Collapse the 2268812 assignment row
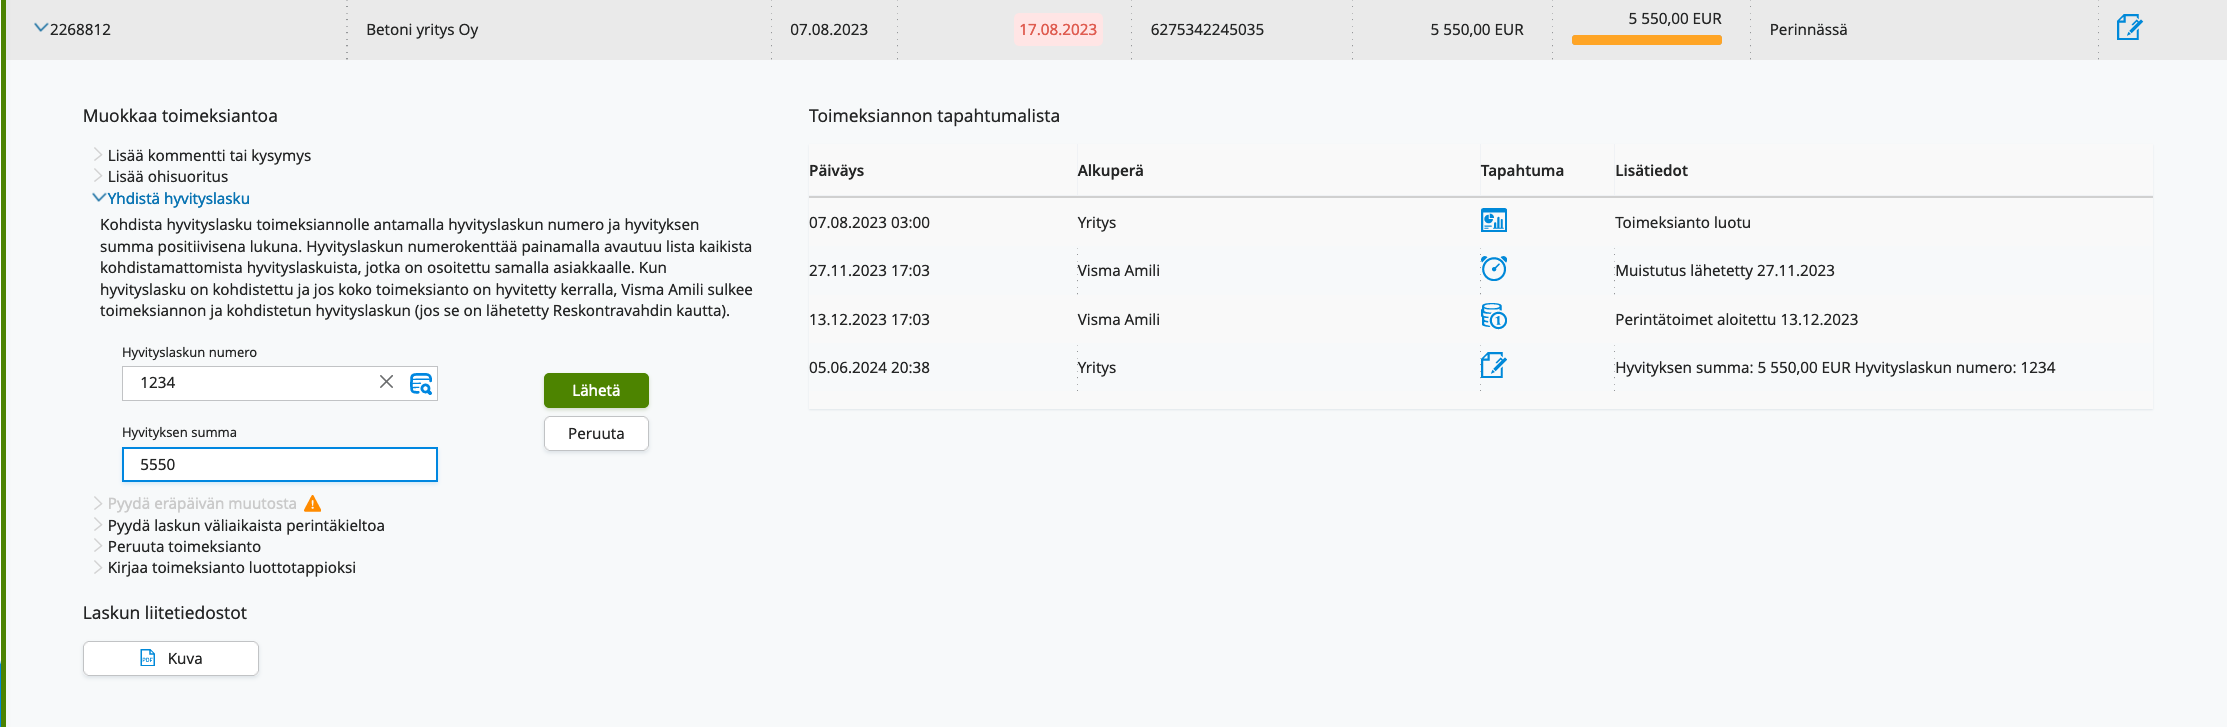Viewport: 2227px width, 727px height. 41,28
